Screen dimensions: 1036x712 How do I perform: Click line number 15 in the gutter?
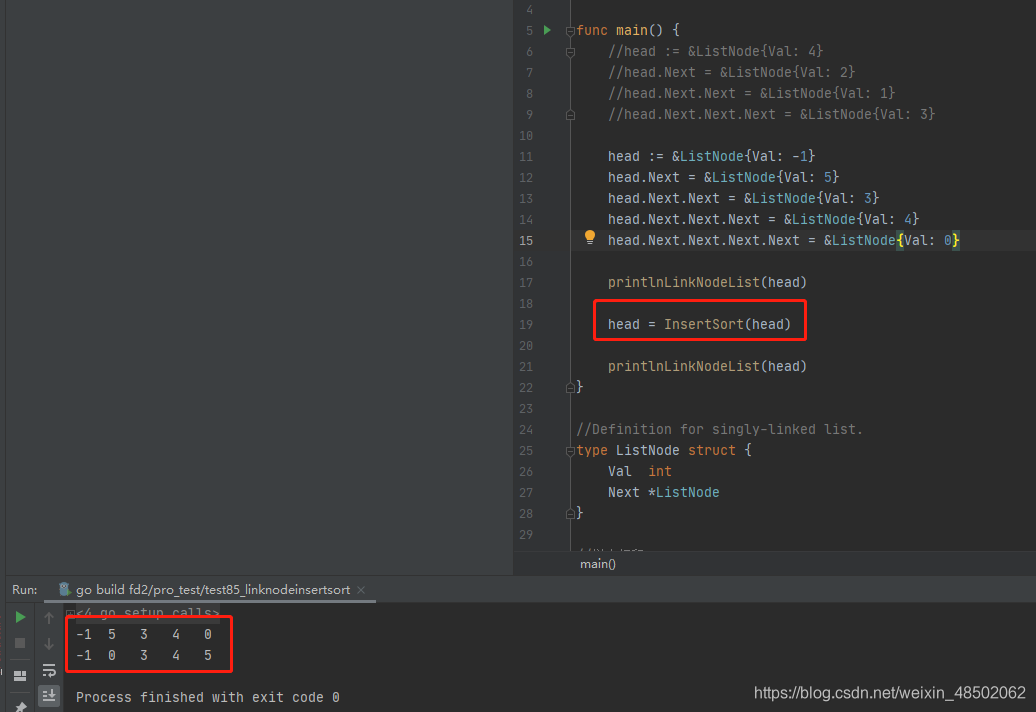pyautogui.click(x=526, y=240)
